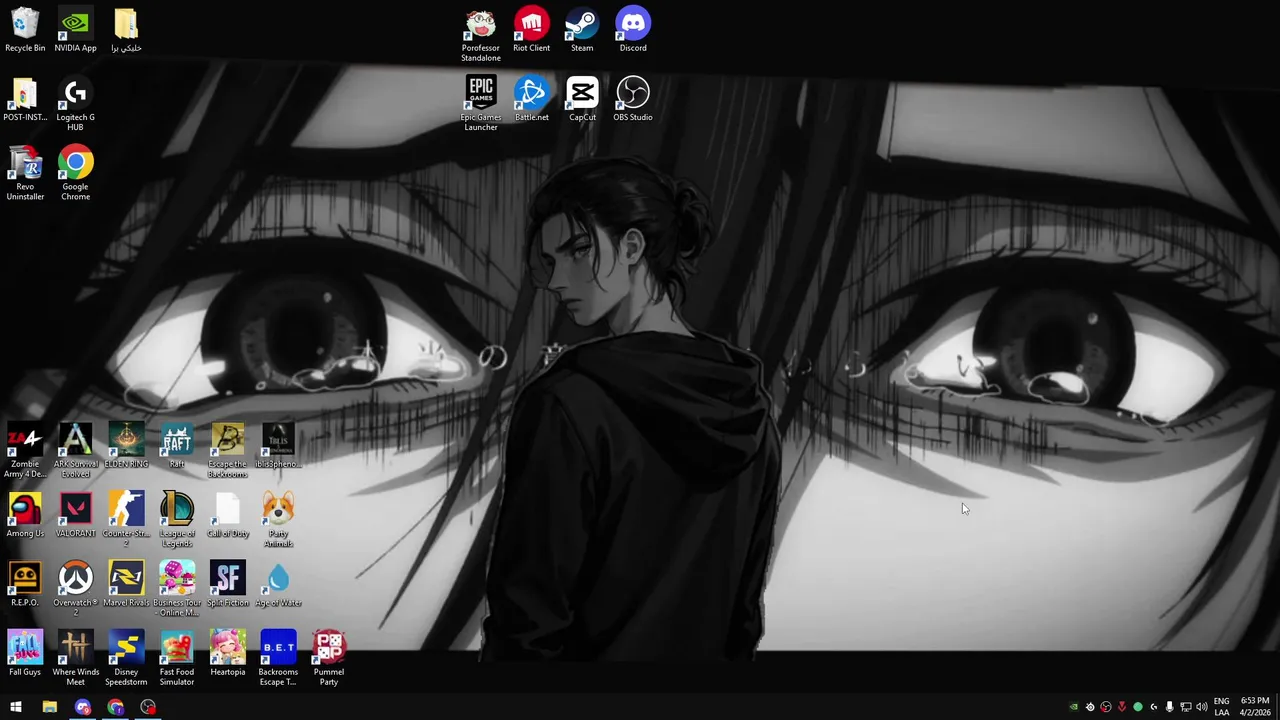This screenshot has width=1280, height=720.
Task: Switch ENG LAA input language indicator
Action: [x=1222, y=707]
